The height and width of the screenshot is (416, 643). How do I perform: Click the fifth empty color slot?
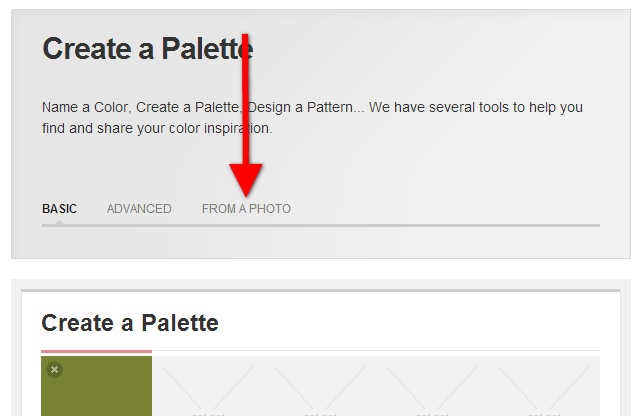(545, 388)
